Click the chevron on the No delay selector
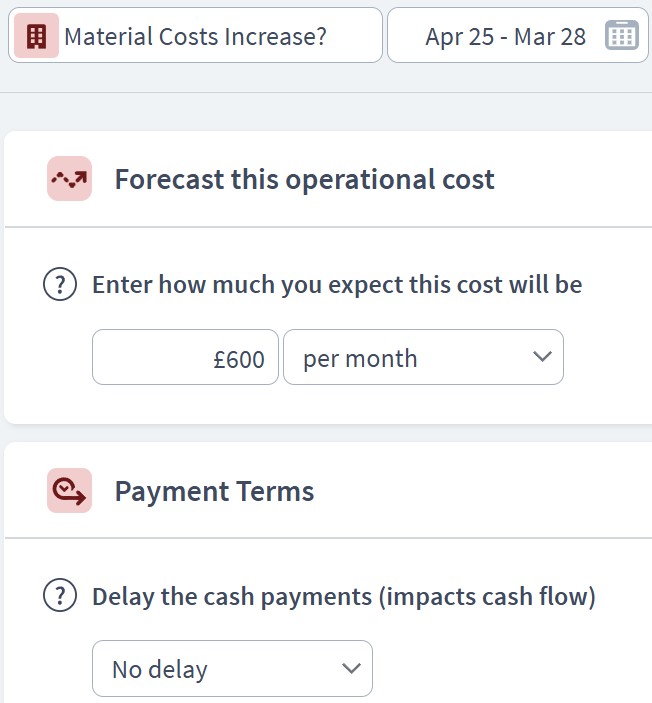Viewport: 652px width, 703px height. coord(351,668)
